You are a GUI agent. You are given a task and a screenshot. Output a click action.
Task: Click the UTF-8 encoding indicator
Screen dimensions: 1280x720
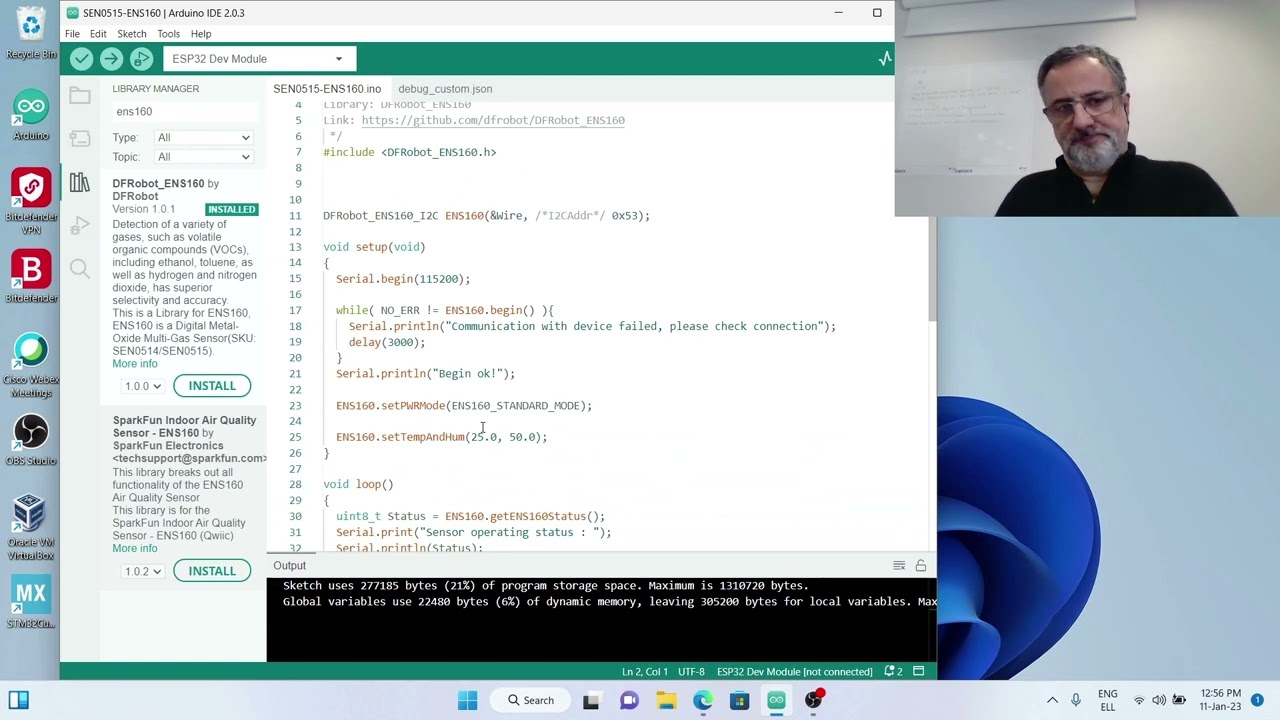click(691, 672)
